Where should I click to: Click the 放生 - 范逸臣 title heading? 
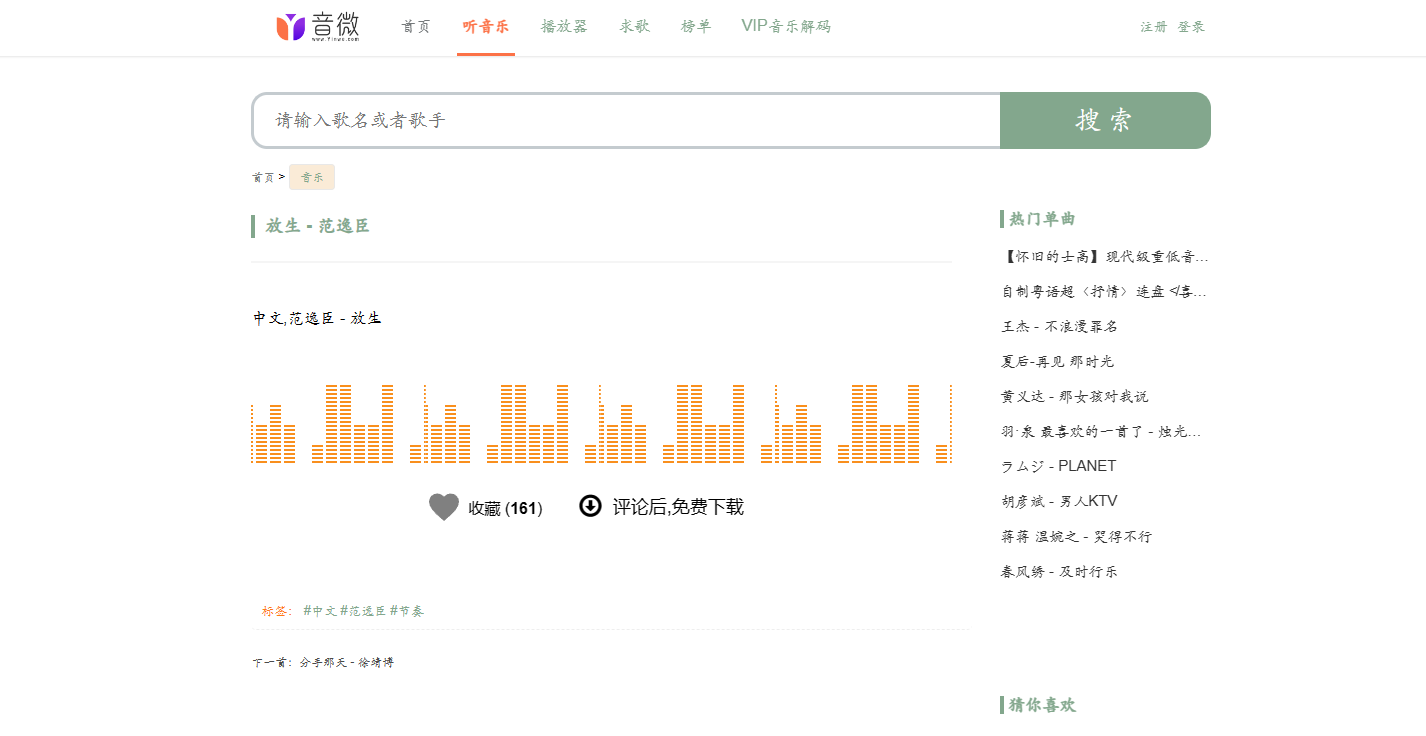coord(318,226)
